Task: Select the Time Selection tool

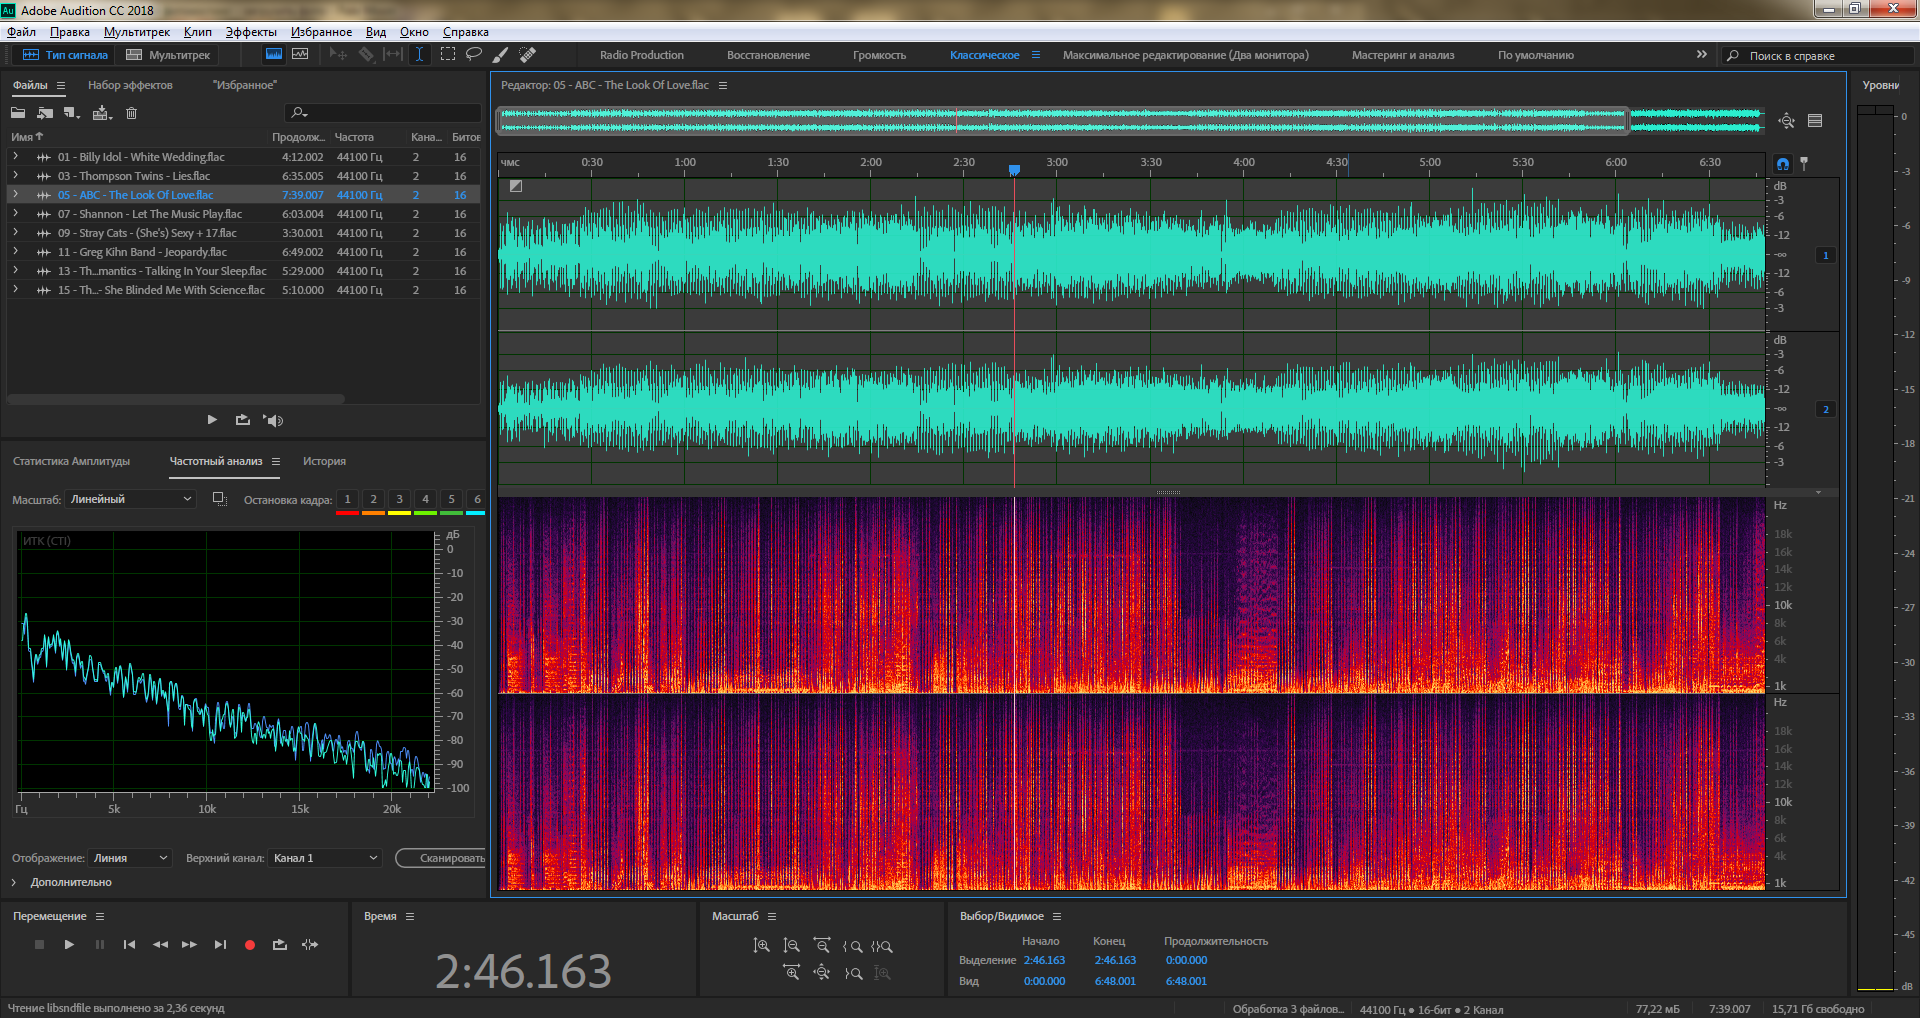Action: (420, 55)
